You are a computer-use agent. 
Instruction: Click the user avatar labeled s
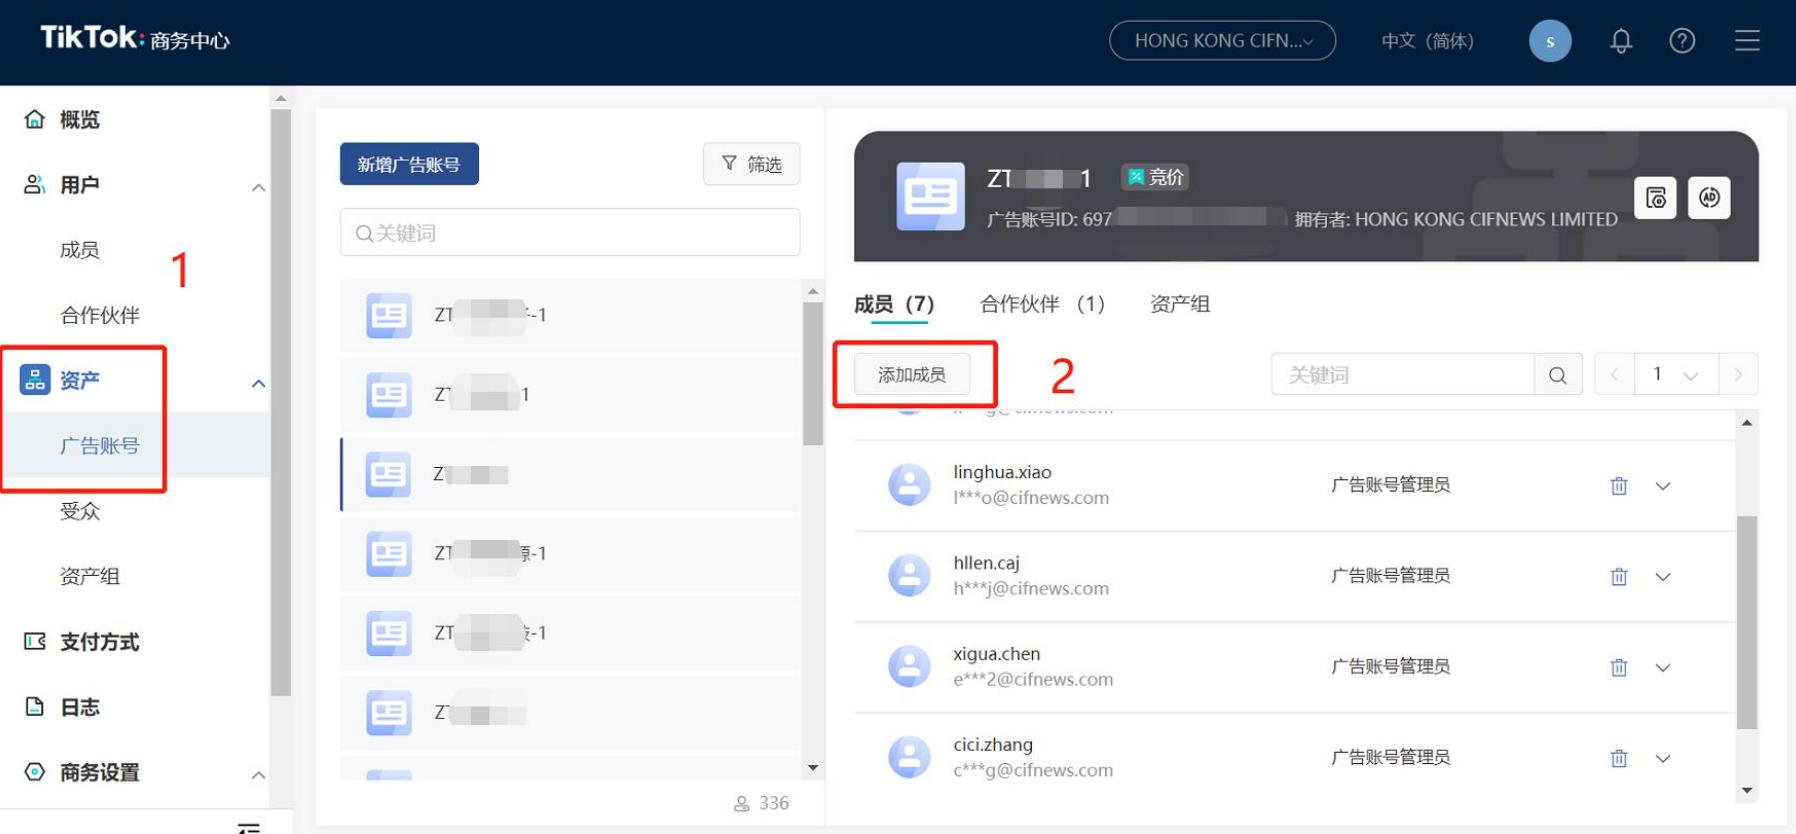tap(1550, 41)
